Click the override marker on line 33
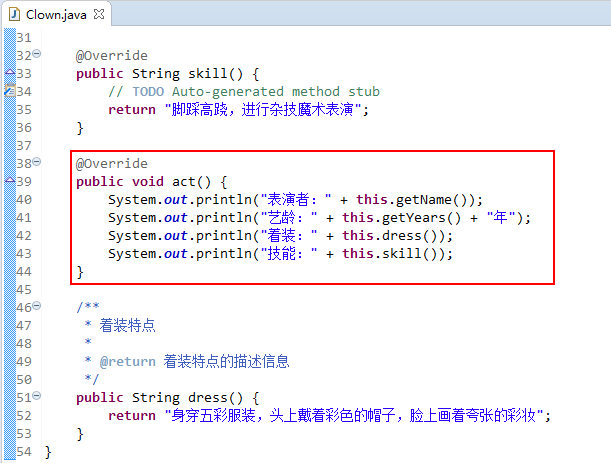This screenshot has height=463, width=611. click(x=10, y=72)
